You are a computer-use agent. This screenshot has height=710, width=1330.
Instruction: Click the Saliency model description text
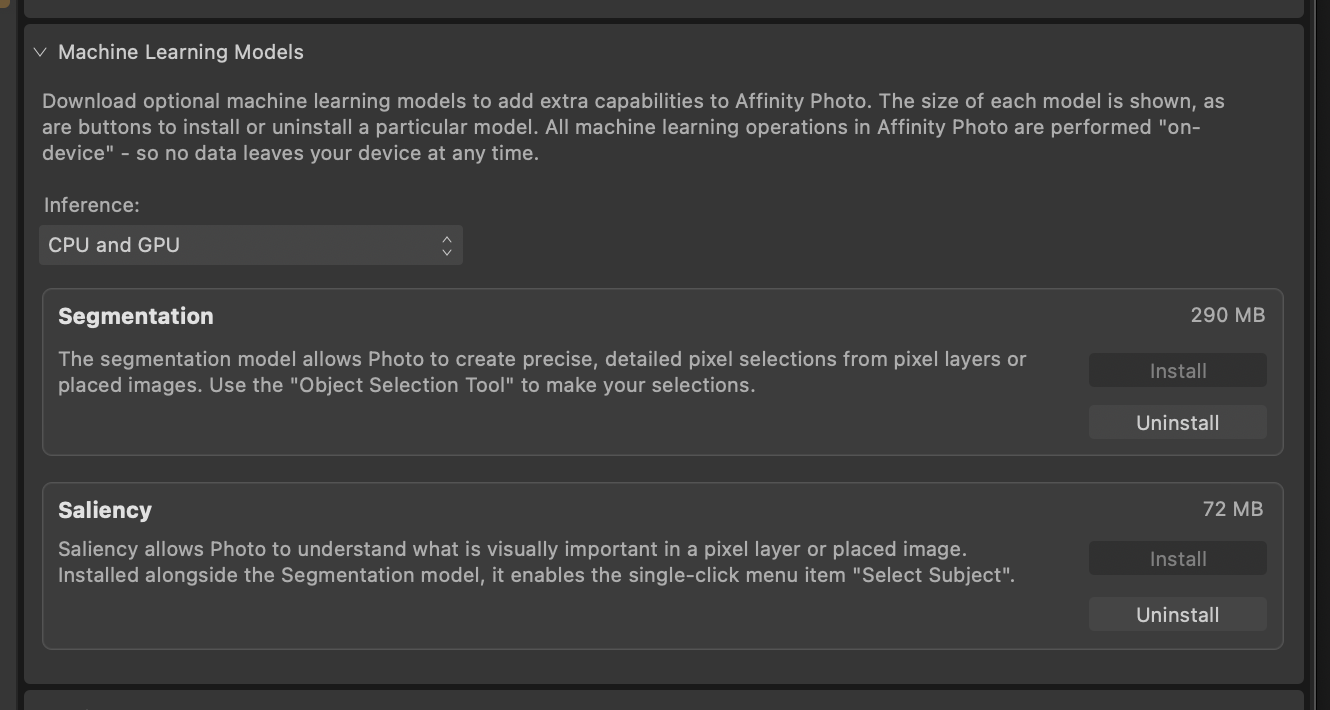click(x=536, y=562)
